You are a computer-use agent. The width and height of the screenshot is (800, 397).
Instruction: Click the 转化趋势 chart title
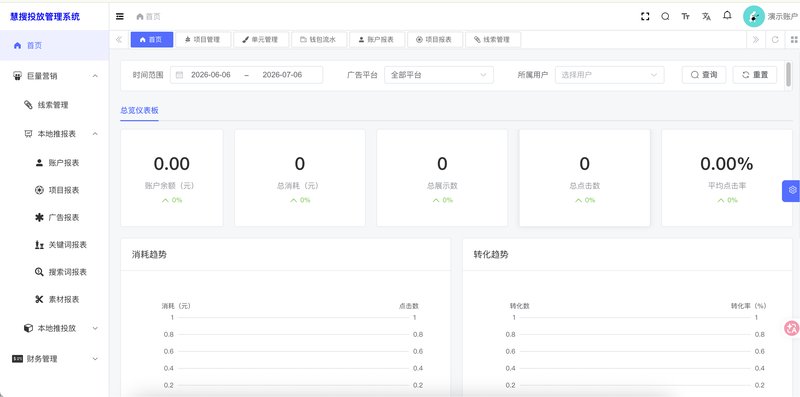[491, 254]
